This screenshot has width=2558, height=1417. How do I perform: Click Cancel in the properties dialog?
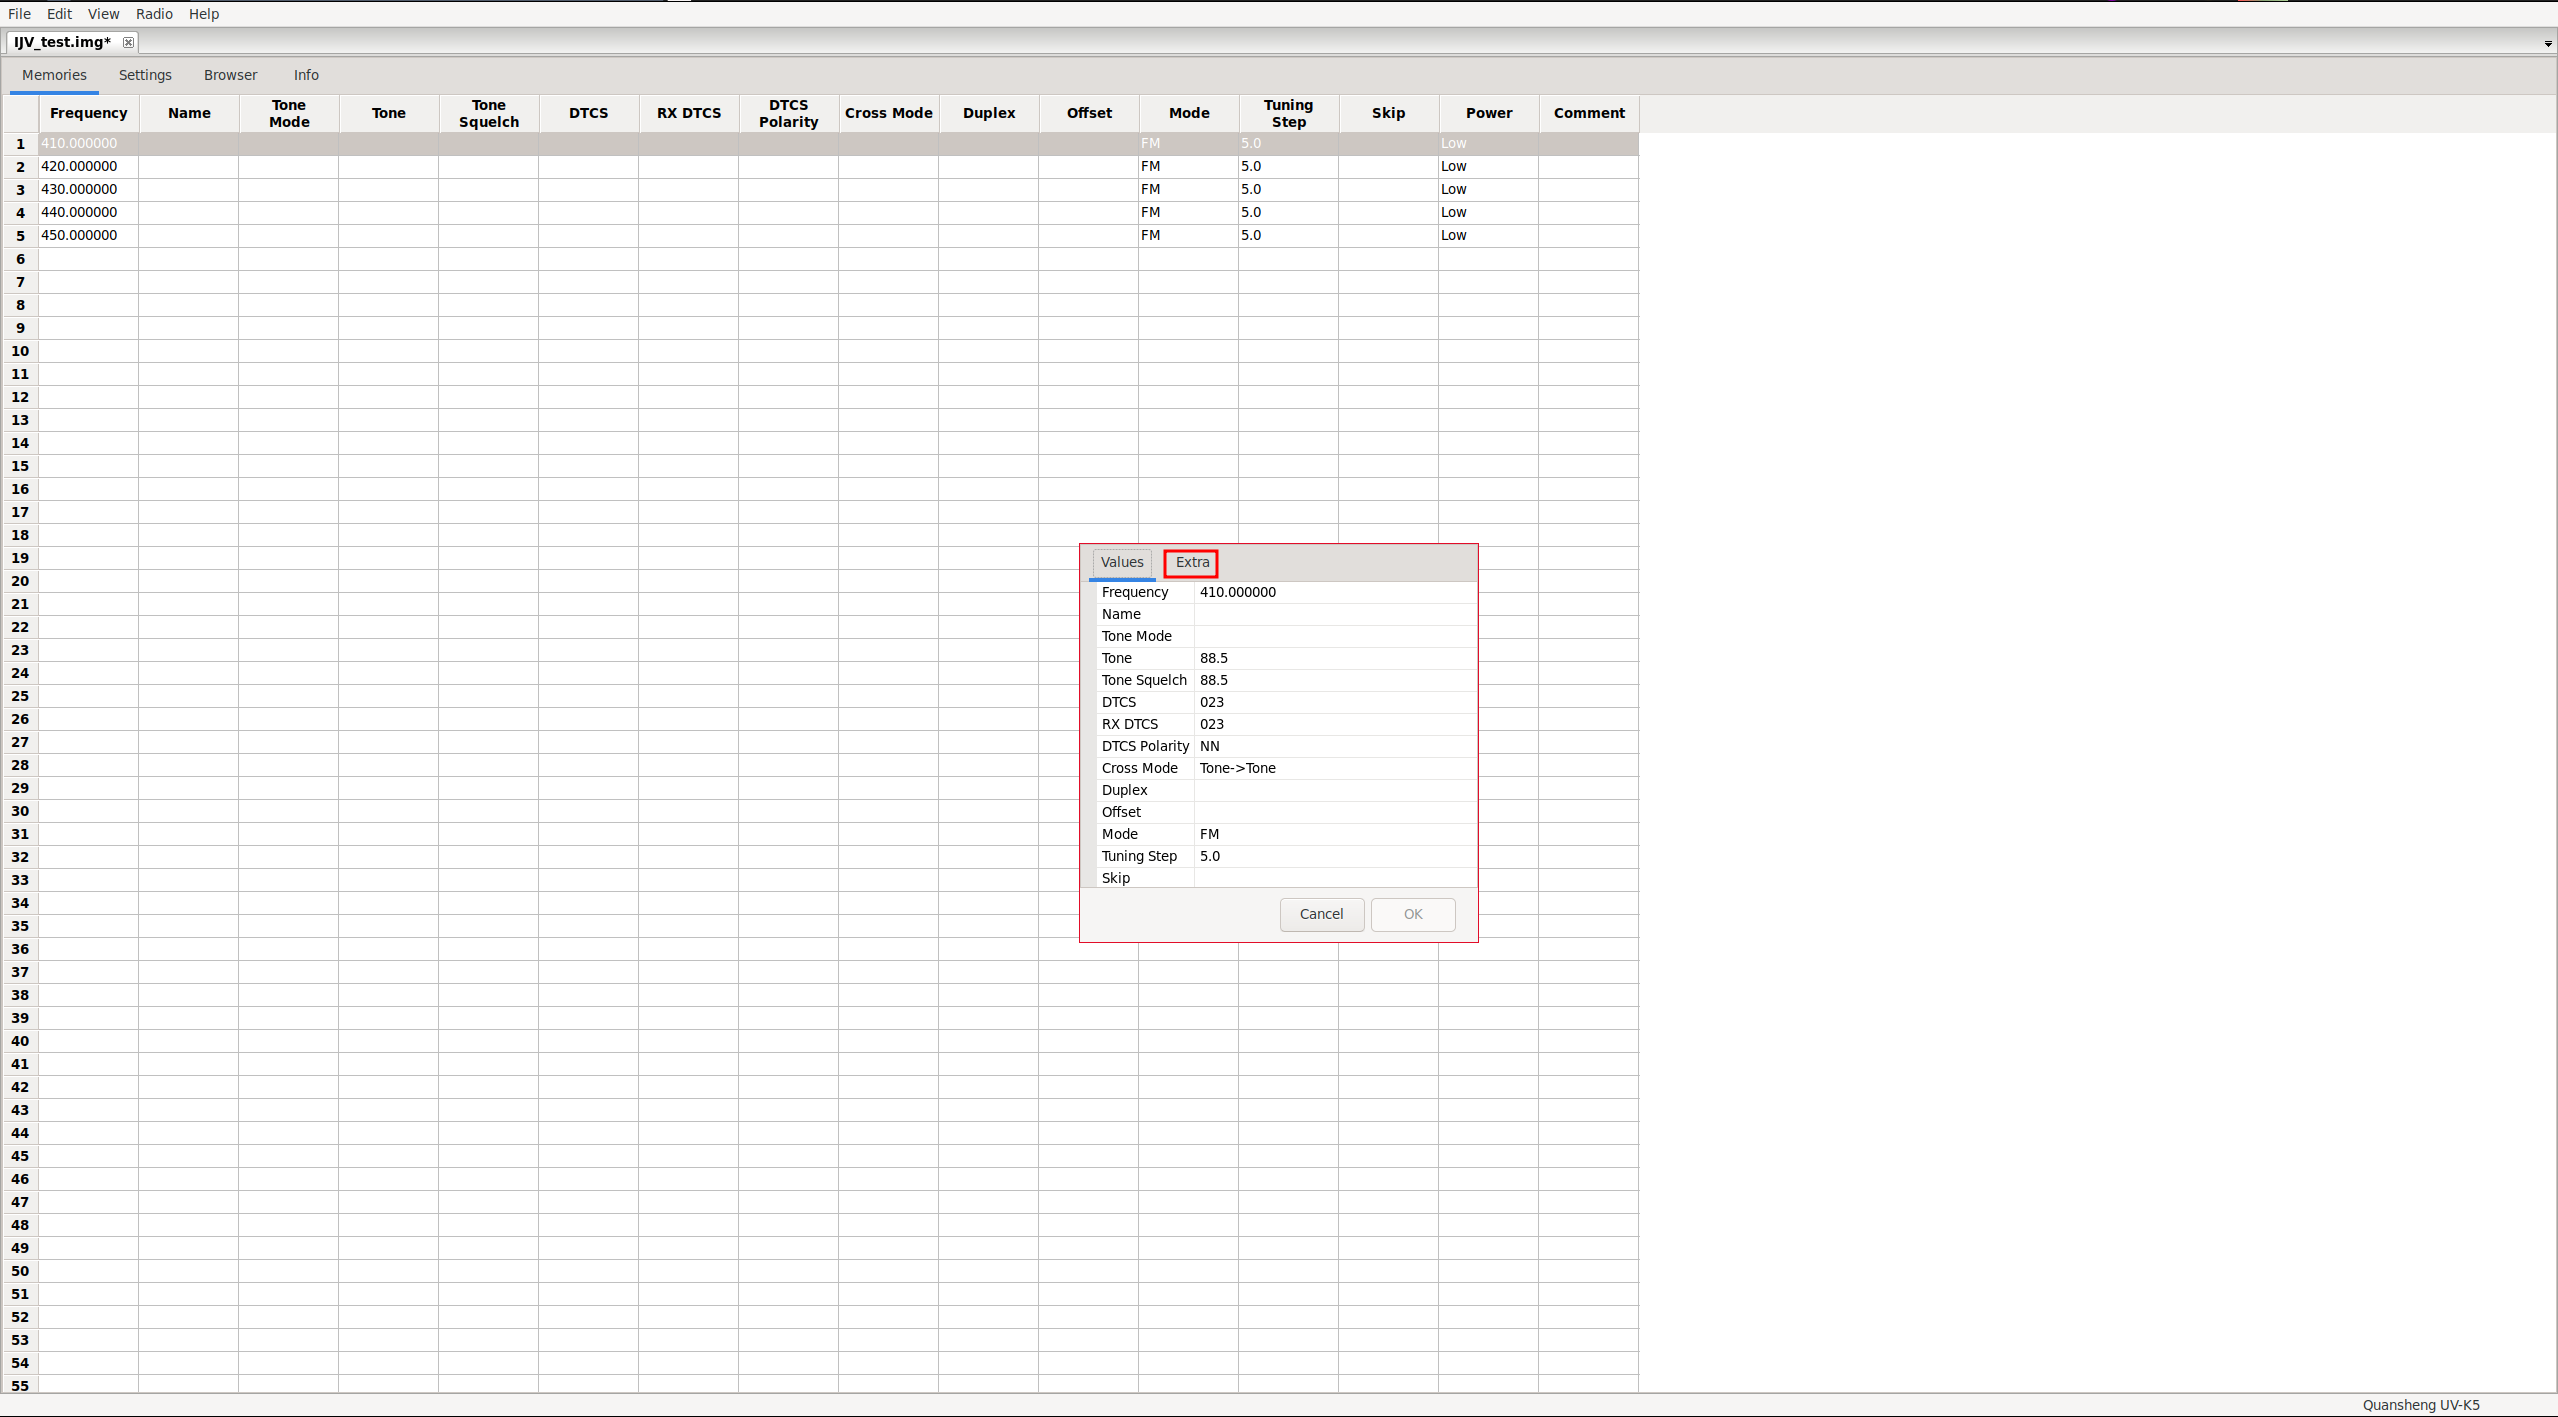pyautogui.click(x=1321, y=914)
